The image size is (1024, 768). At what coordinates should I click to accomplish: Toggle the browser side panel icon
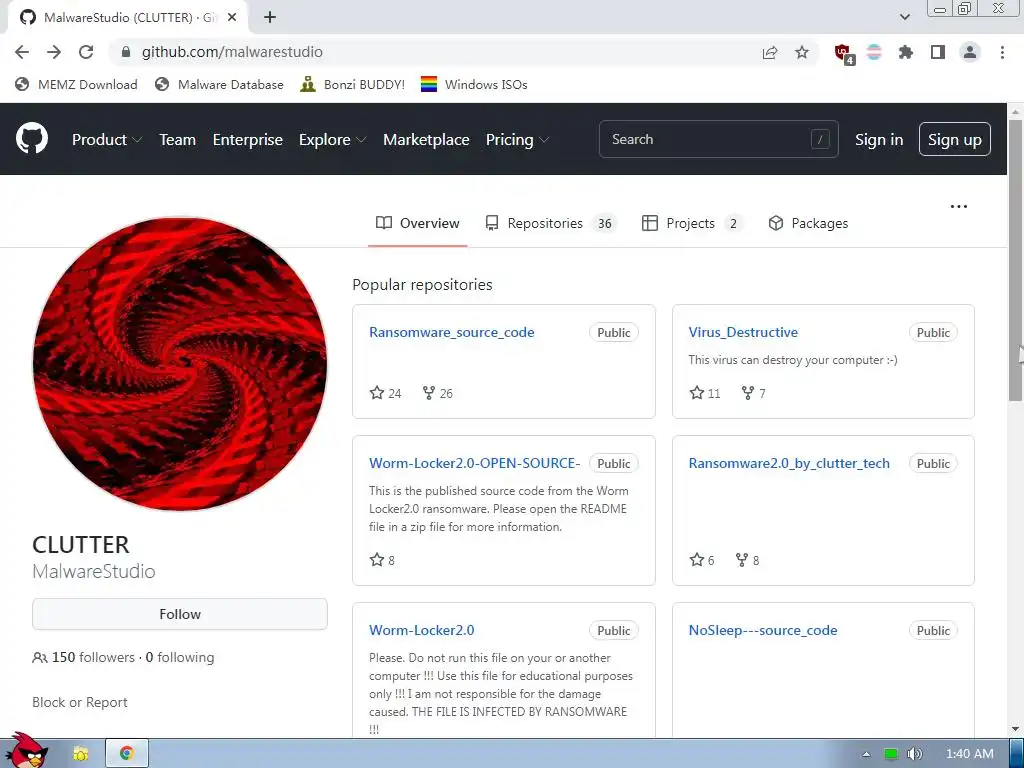(x=938, y=52)
